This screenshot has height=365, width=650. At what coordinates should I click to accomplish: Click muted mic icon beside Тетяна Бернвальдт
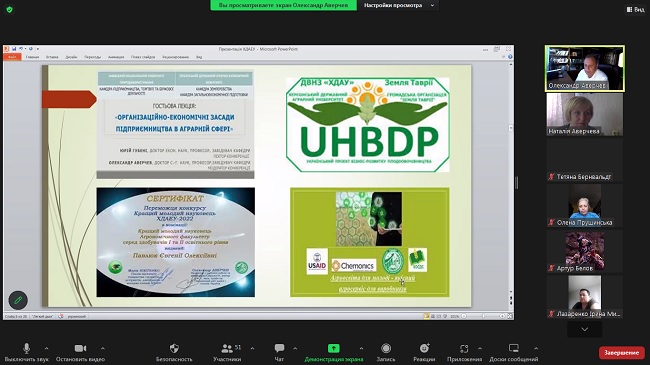click(x=551, y=177)
